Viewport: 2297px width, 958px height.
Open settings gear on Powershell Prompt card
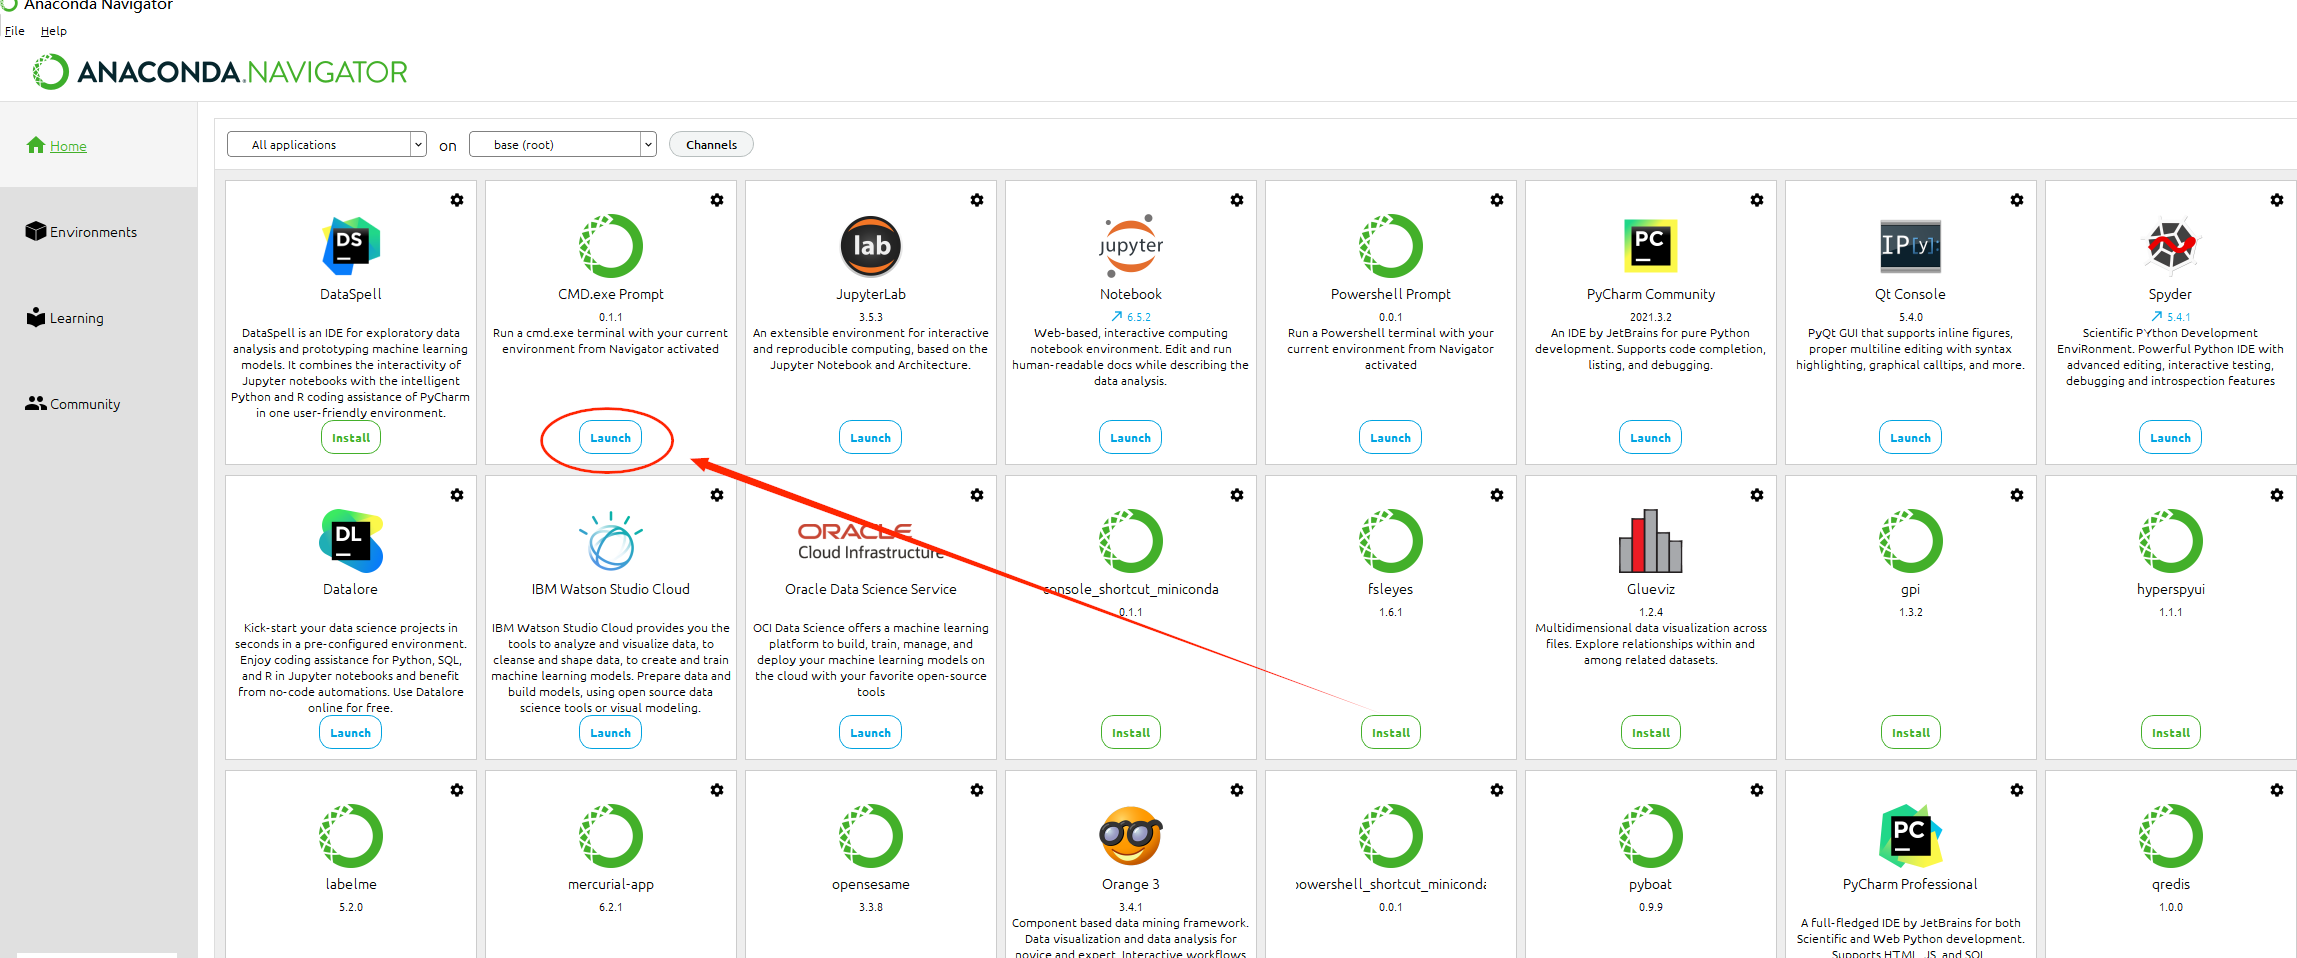pos(1497,200)
